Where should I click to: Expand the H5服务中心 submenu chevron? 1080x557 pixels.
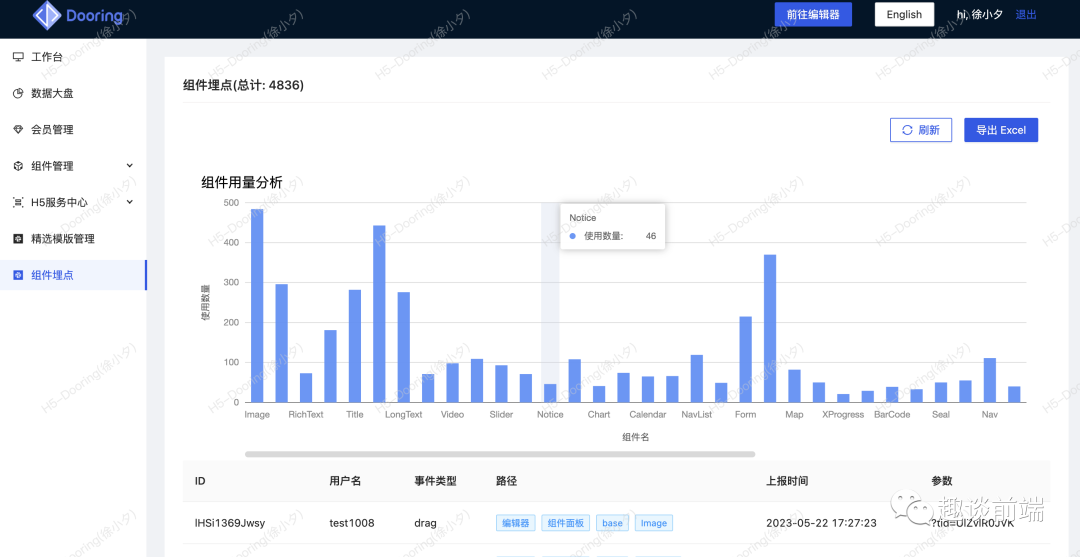click(129, 202)
